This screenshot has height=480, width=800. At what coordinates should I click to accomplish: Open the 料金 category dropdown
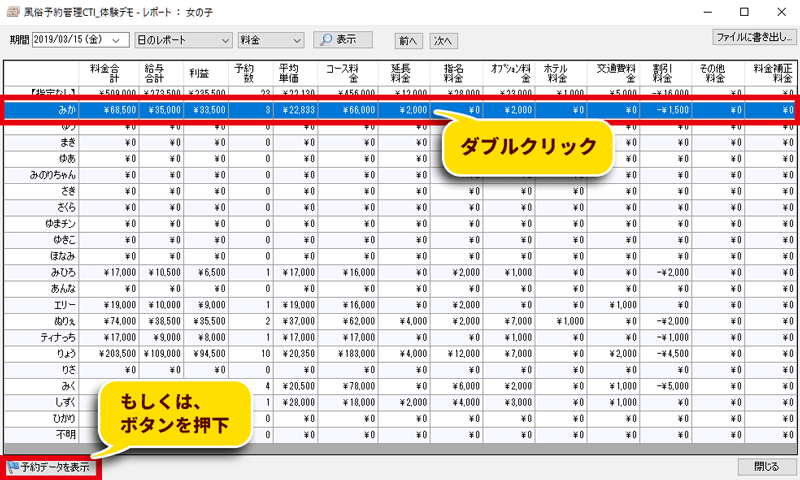pyautogui.click(x=296, y=40)
